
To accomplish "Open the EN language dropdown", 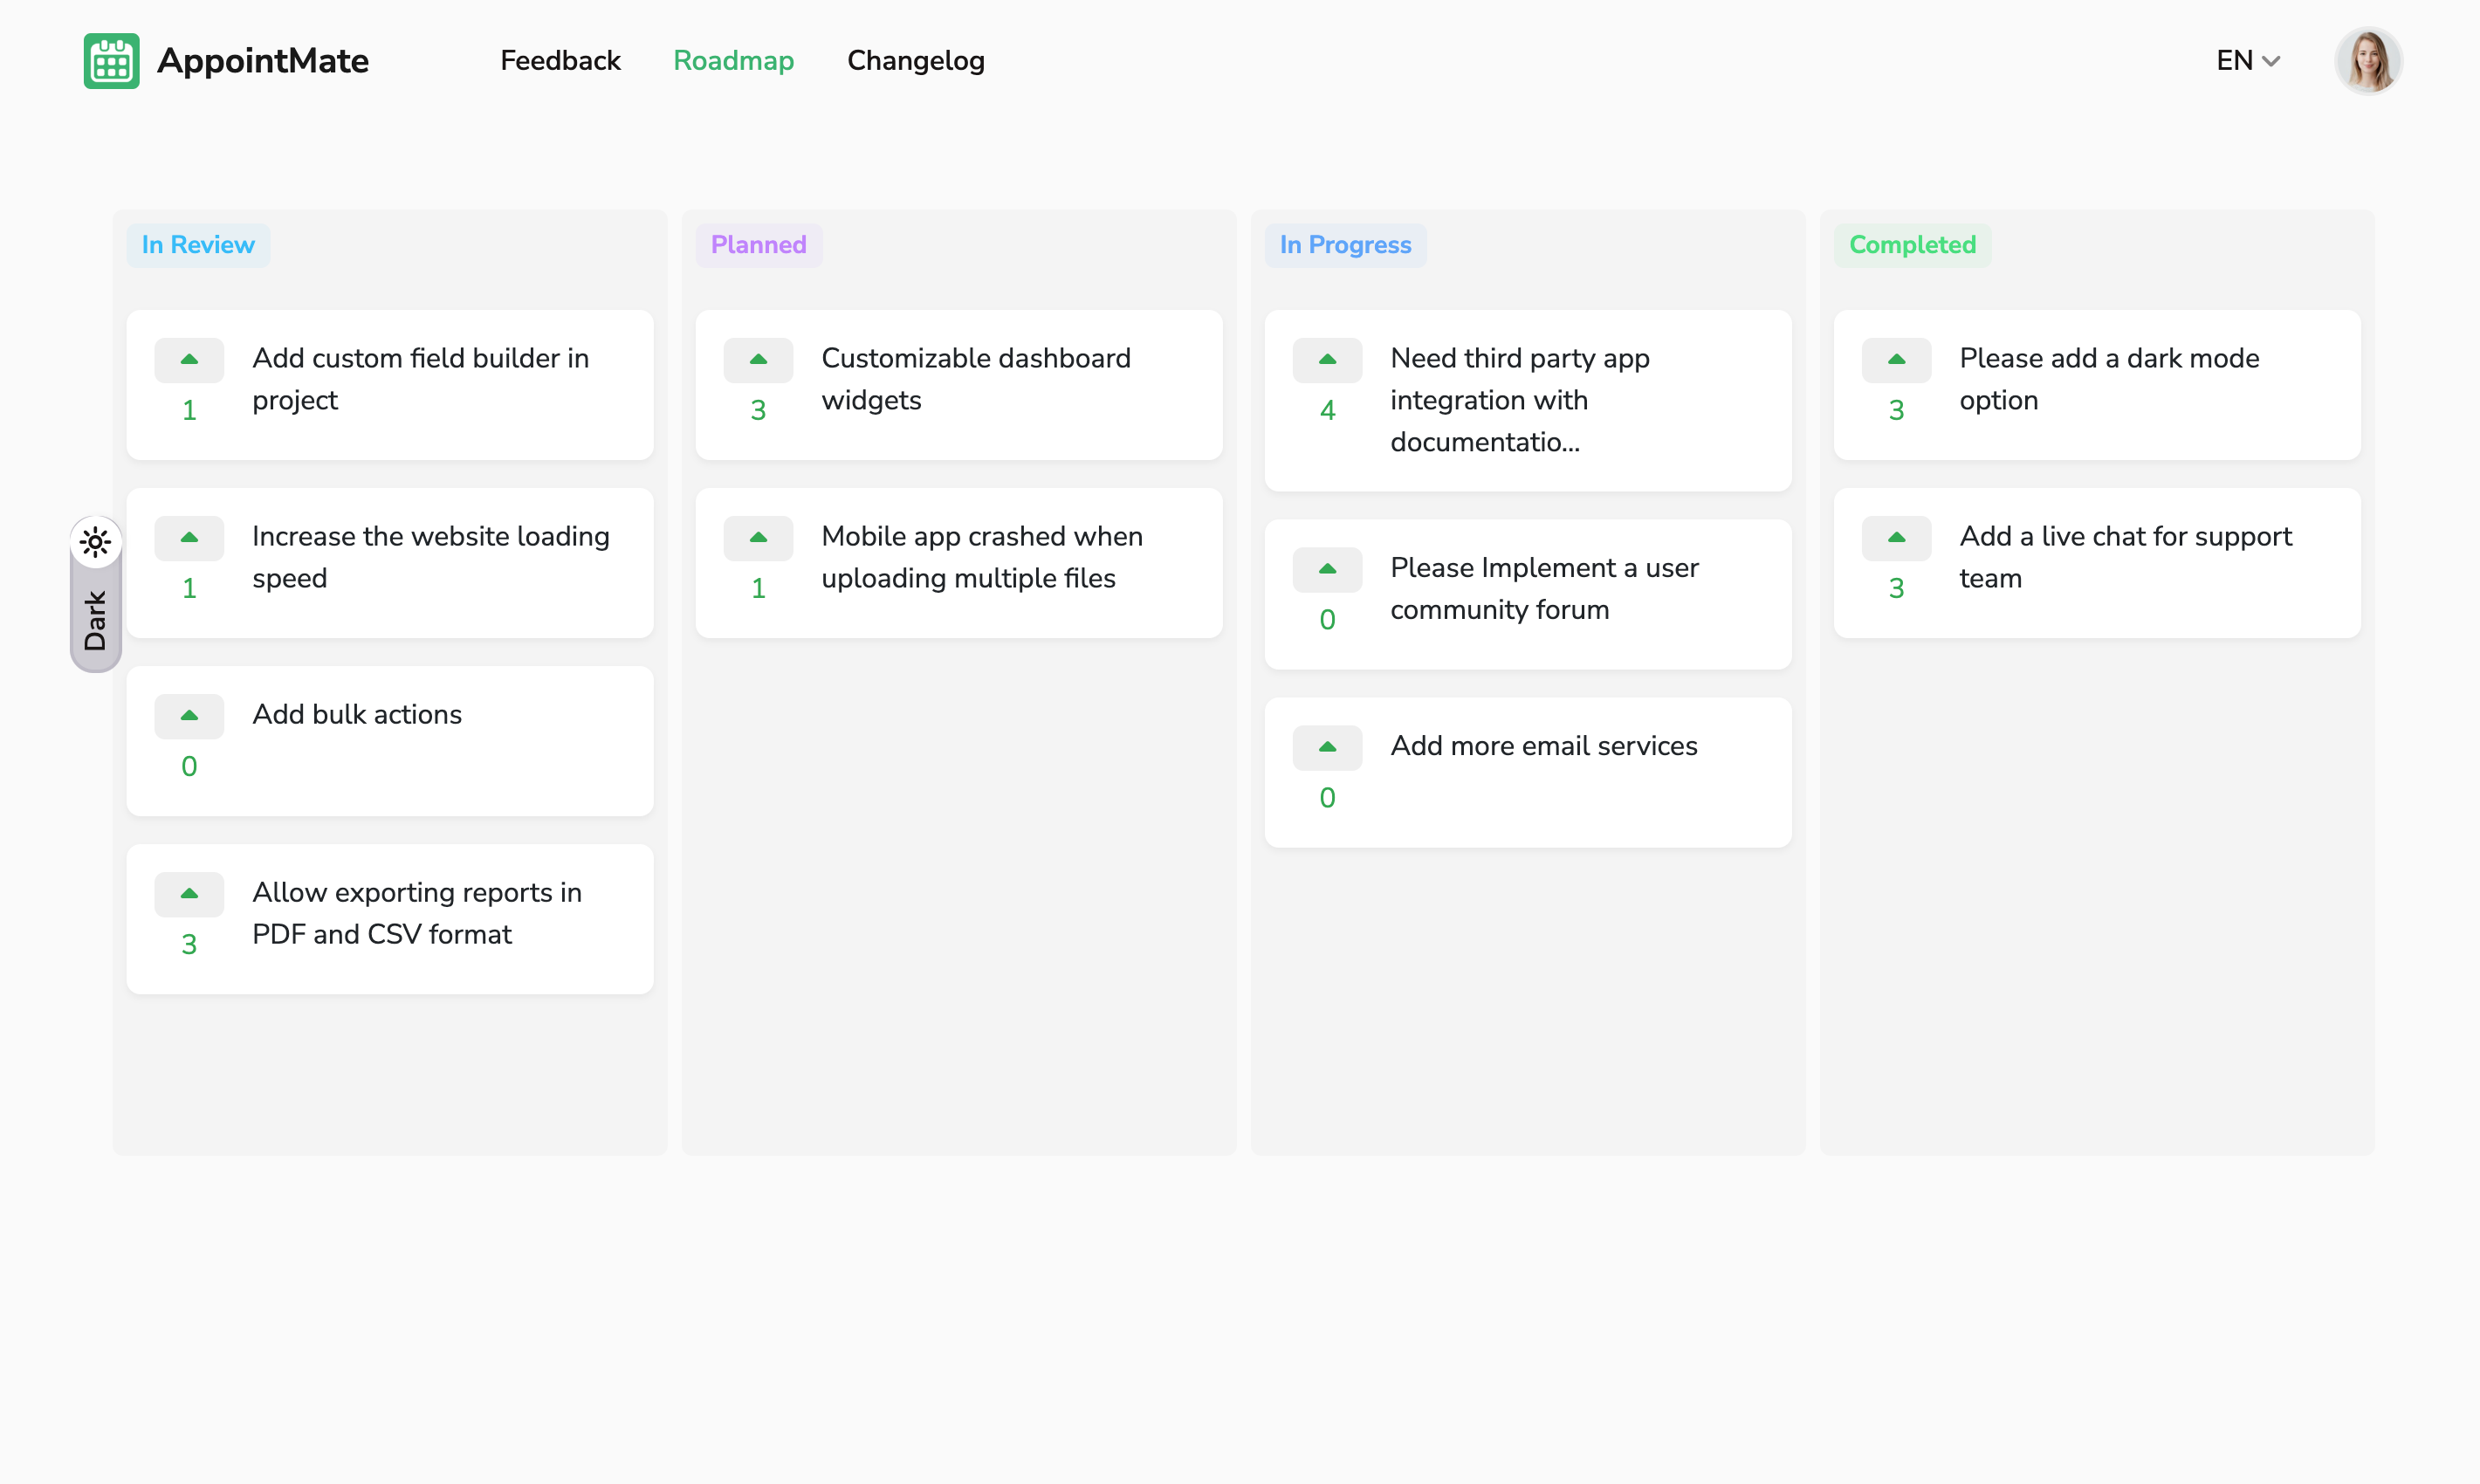I will coord(2248,61).
